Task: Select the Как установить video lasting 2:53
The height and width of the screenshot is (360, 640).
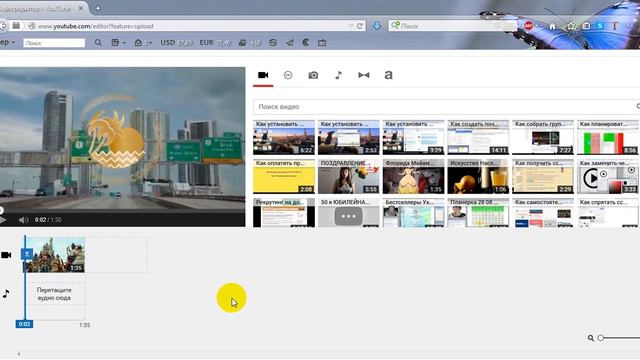Action: 349,137
